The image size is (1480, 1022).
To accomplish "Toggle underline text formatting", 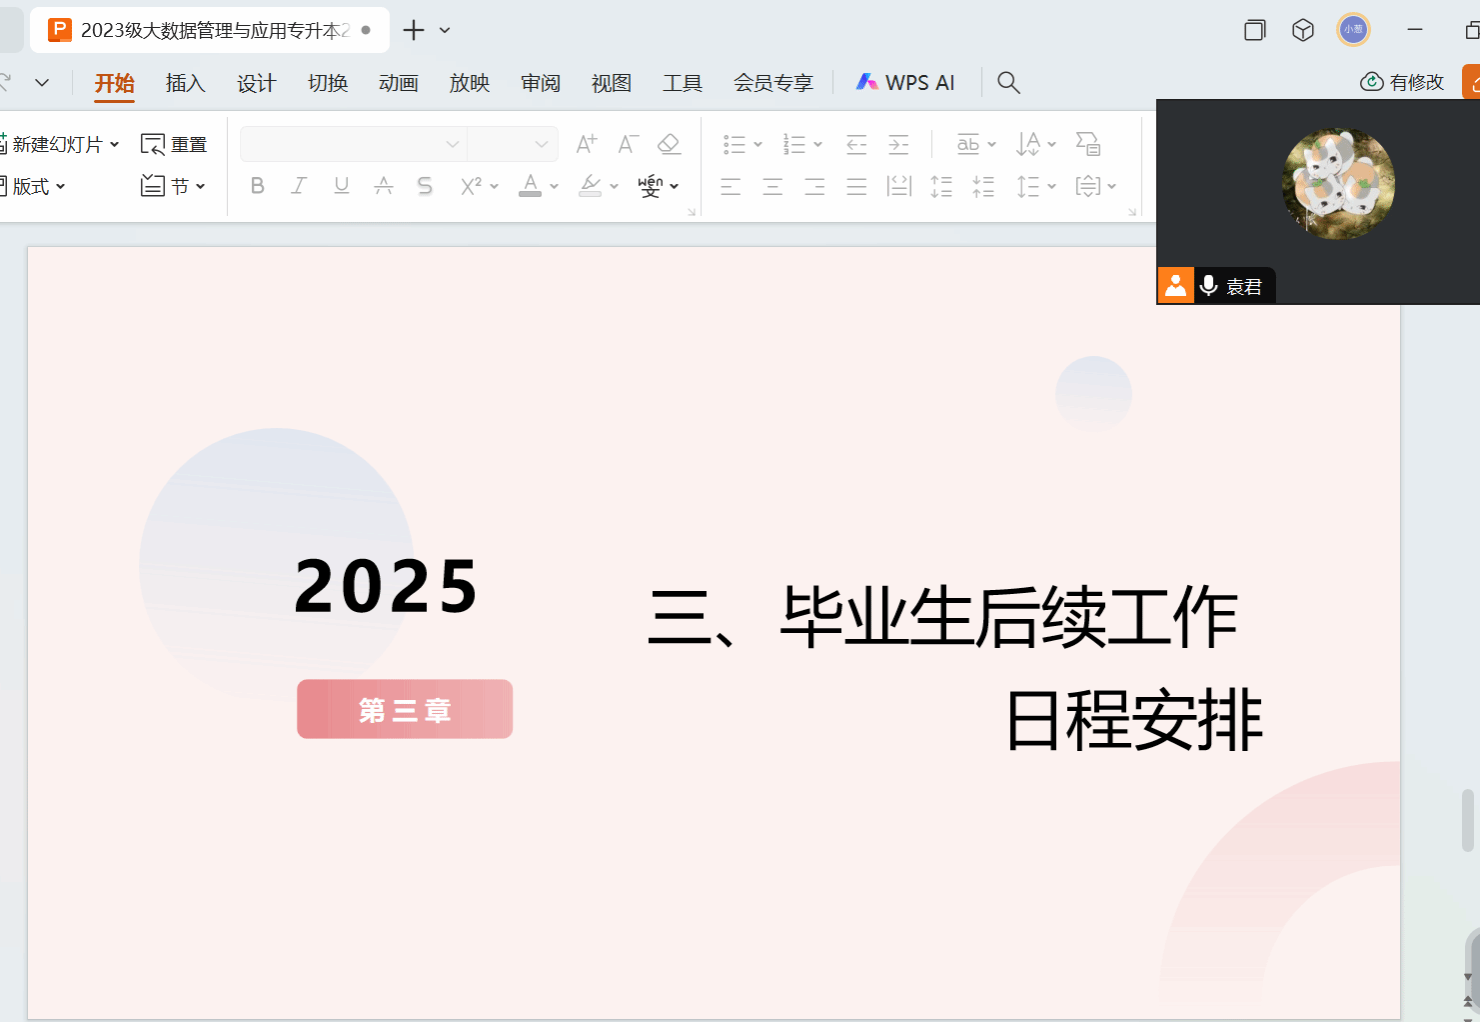I will coord(341,186).
